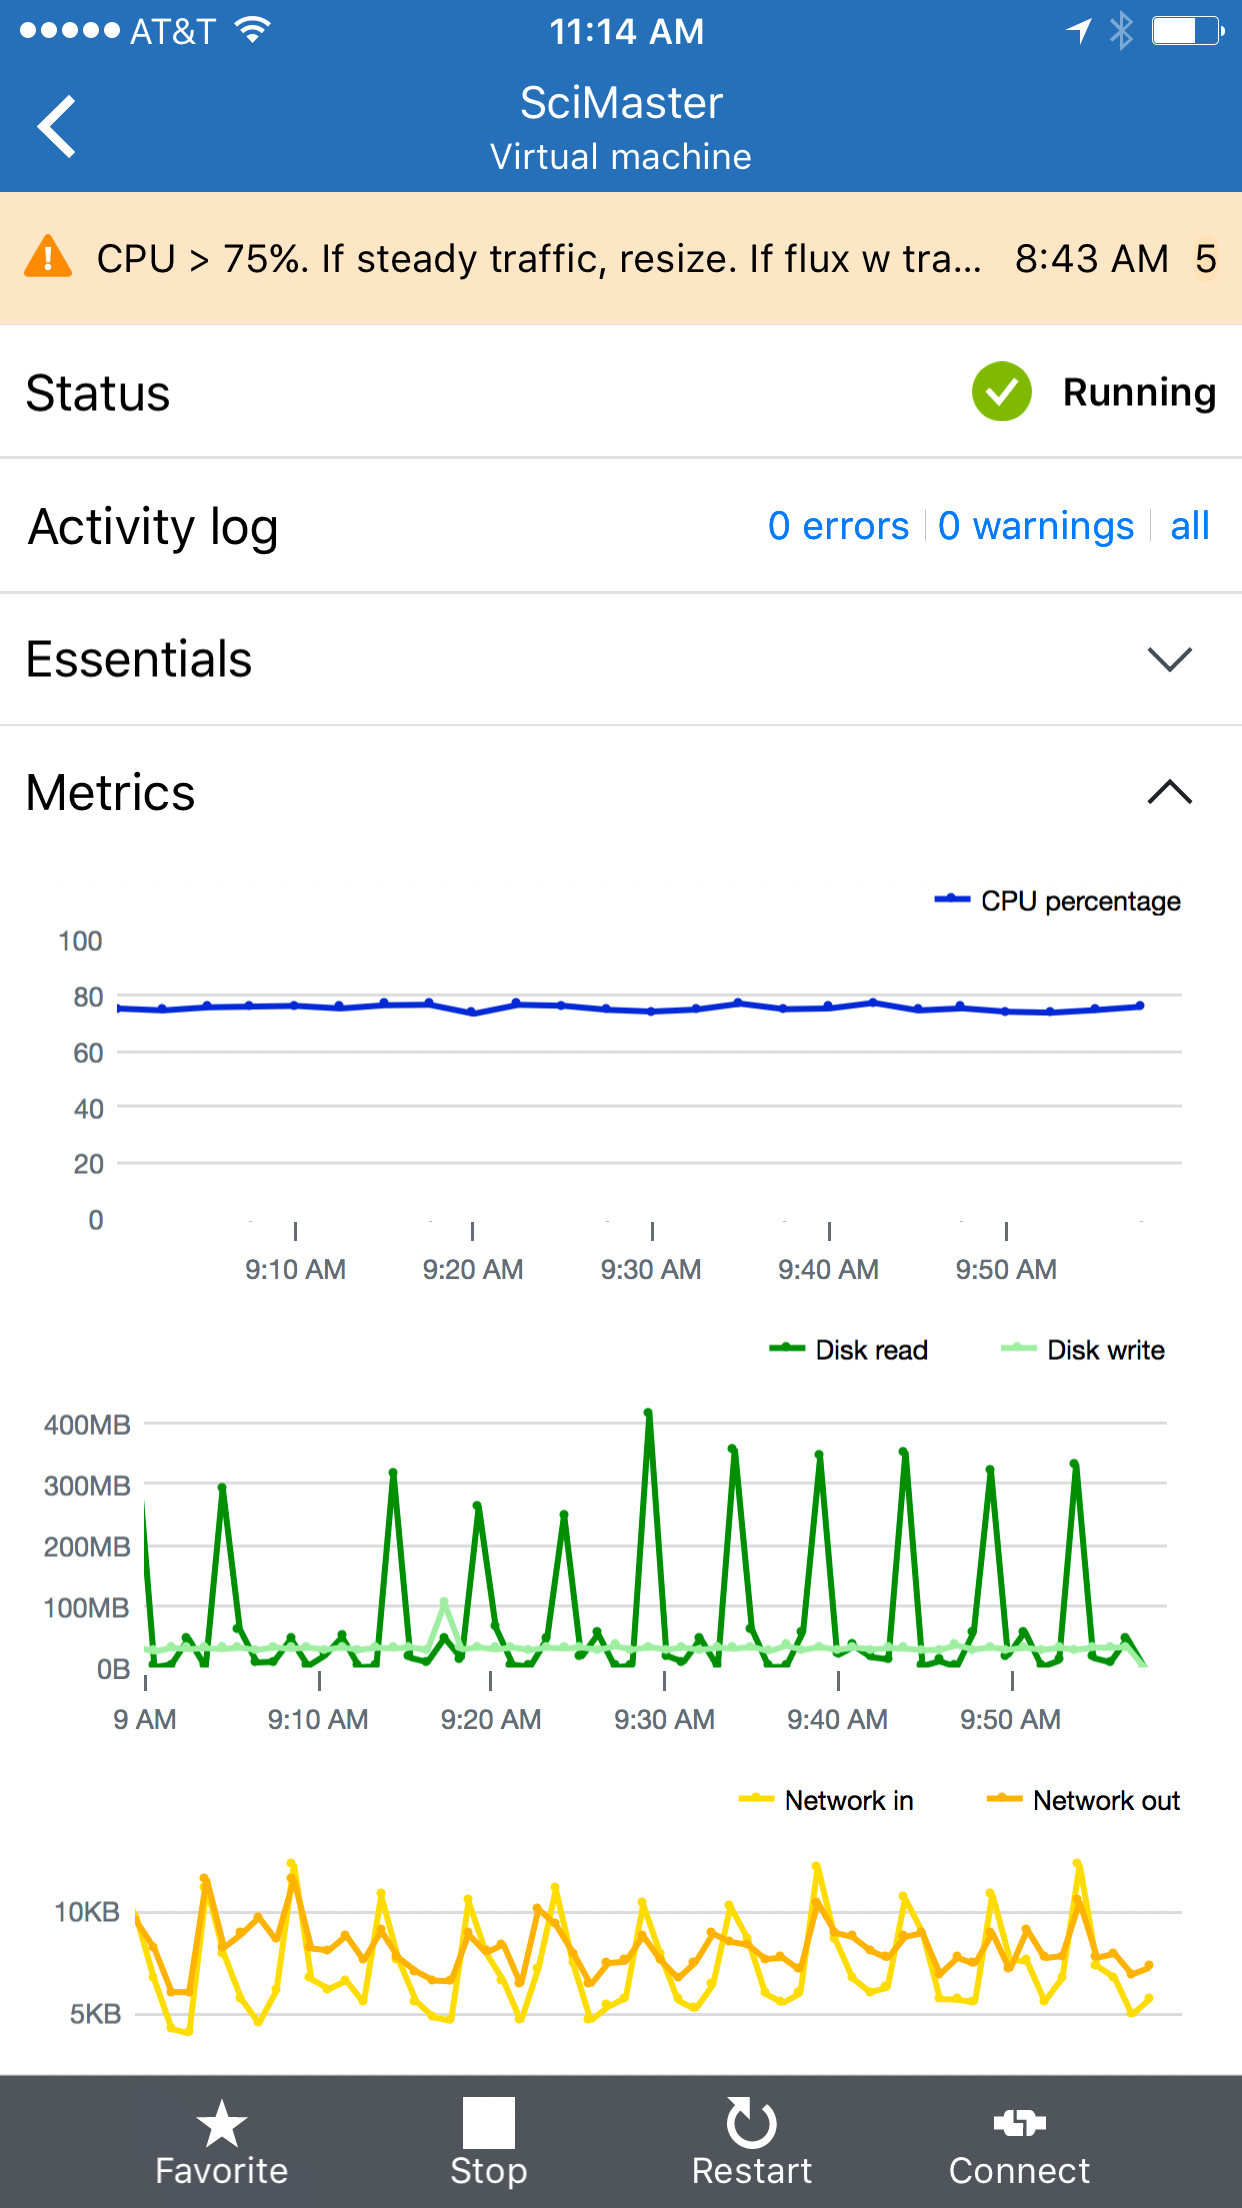Screen dimensions: 1242x2208
Task: Tap the green Running checkmark icon
Action: tap(1001, 392)
